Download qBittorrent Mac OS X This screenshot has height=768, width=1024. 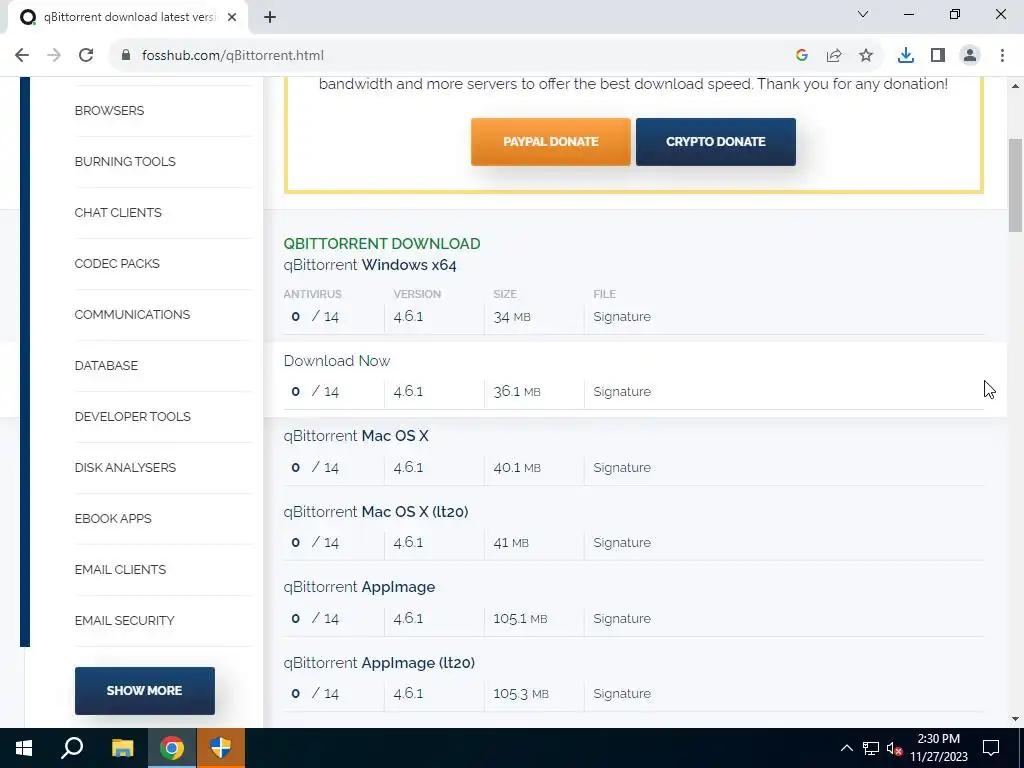pos(356,436)
